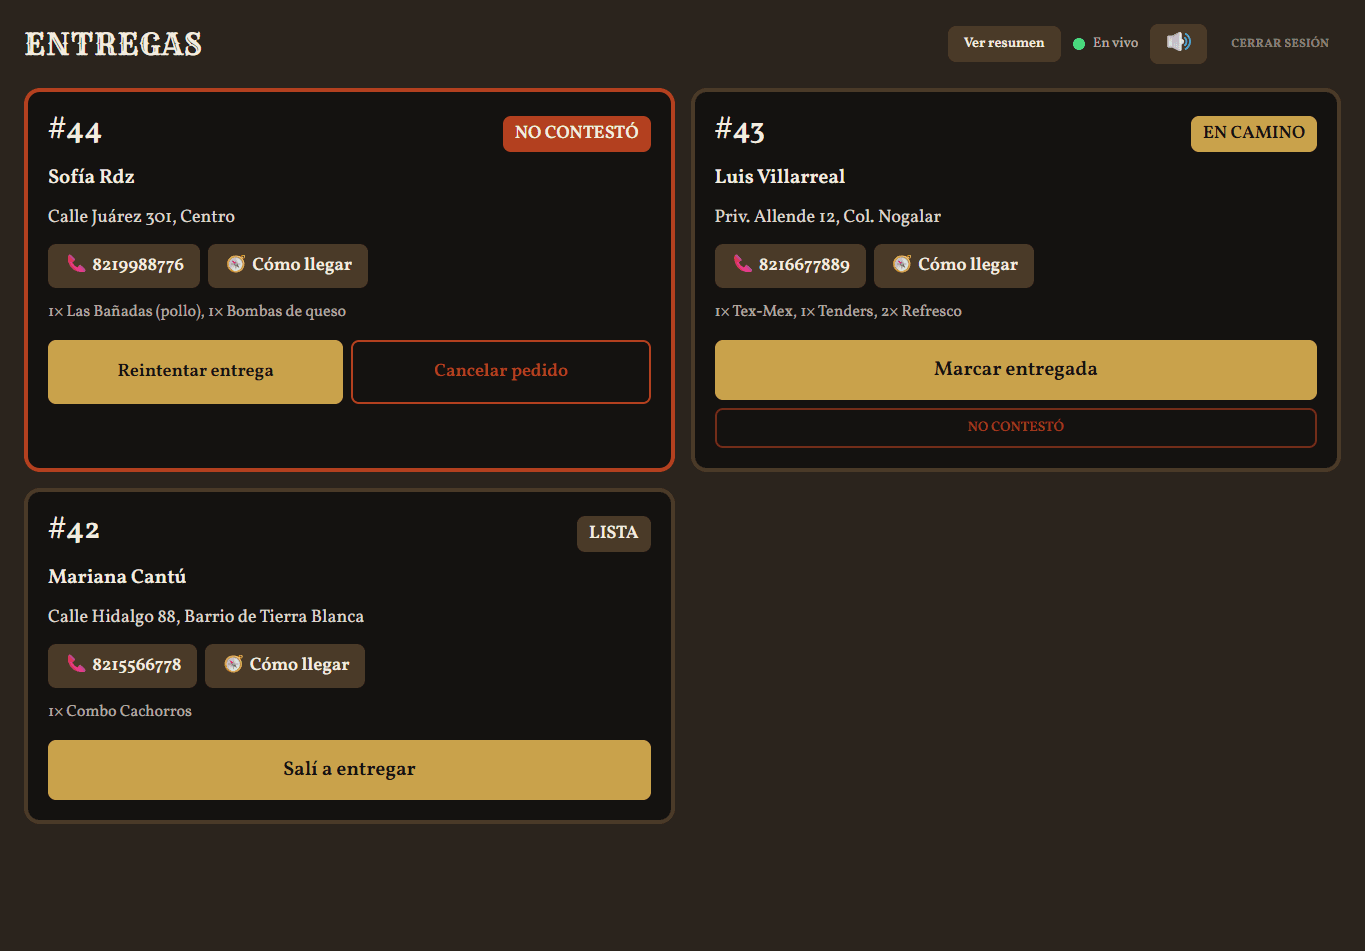Select customer name Mariana Cantú
The image size is (1365, 951).
point(117,577)
